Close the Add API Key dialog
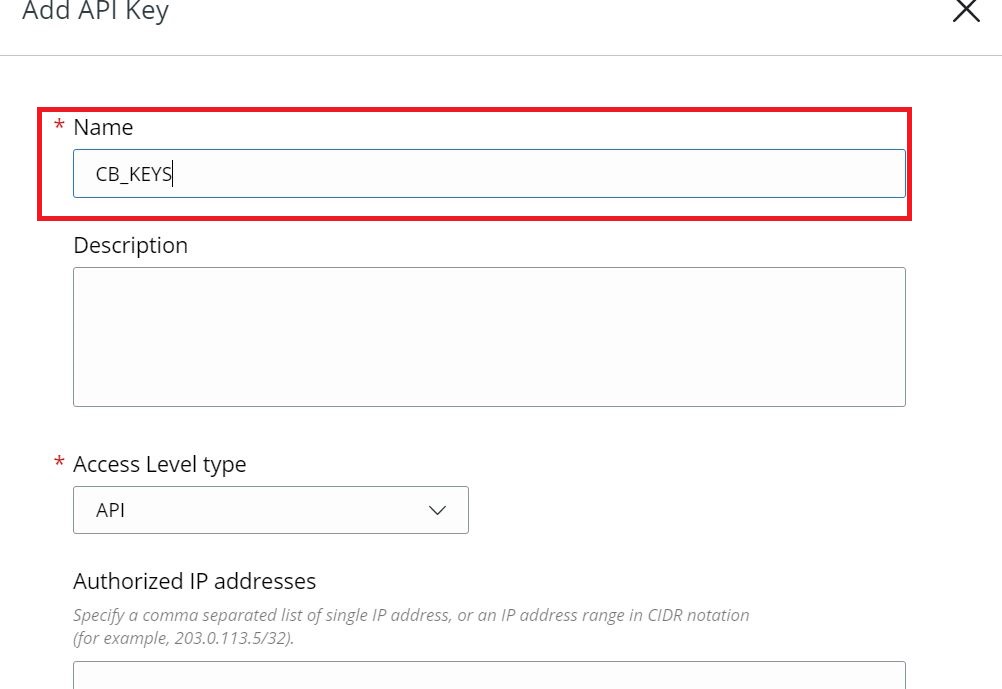 pos(966,12)
